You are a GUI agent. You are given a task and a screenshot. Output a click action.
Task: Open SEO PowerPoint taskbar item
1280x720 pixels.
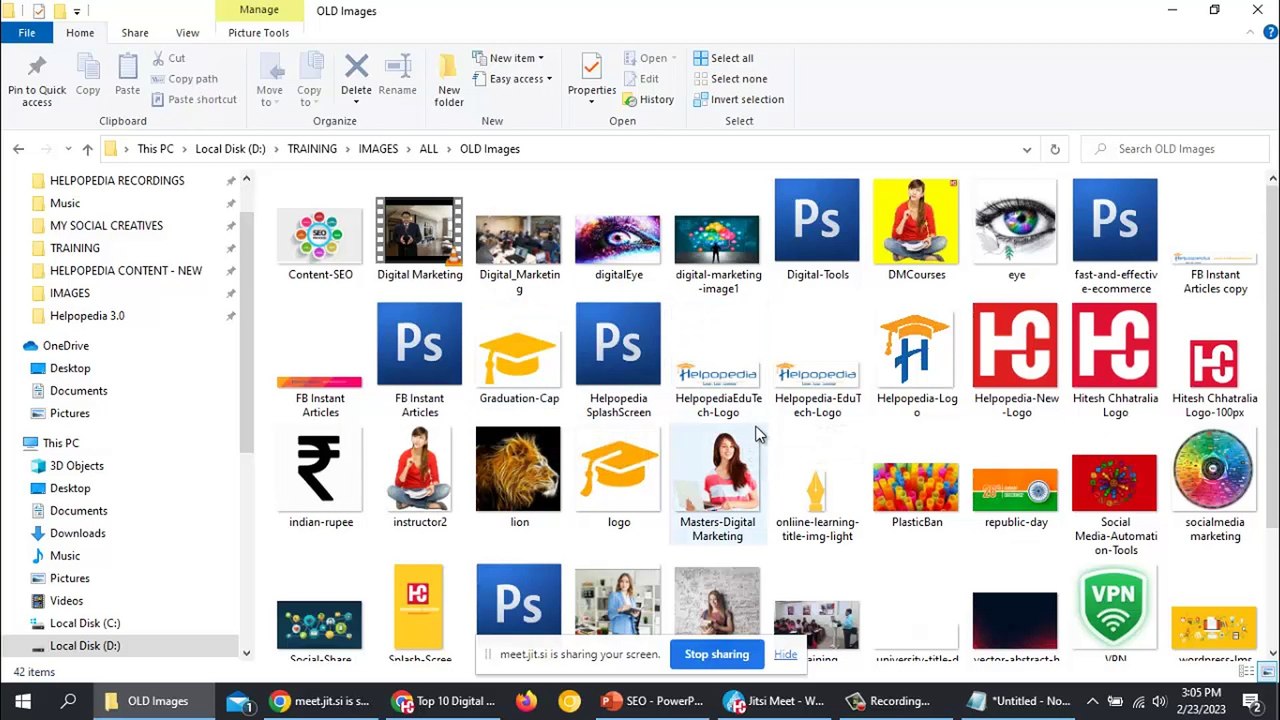(x=653, y=701)
